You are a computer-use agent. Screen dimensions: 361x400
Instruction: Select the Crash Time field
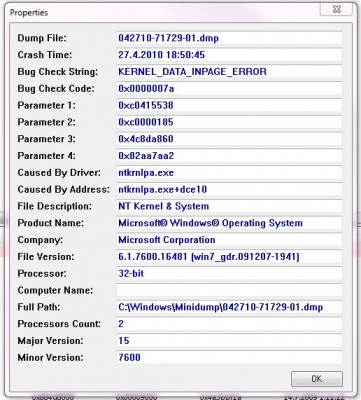point(229,55)
